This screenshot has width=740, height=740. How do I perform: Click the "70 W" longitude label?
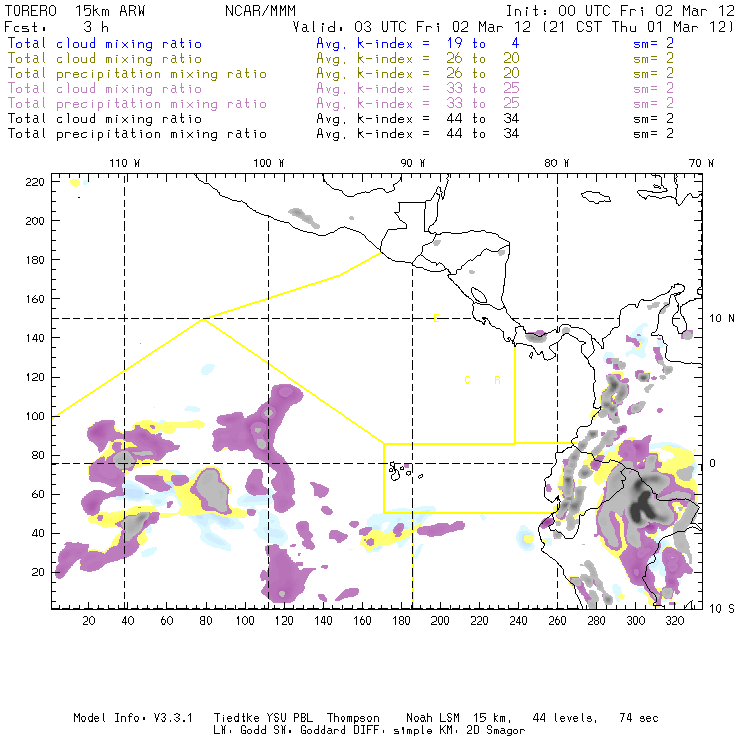[701, 163]
